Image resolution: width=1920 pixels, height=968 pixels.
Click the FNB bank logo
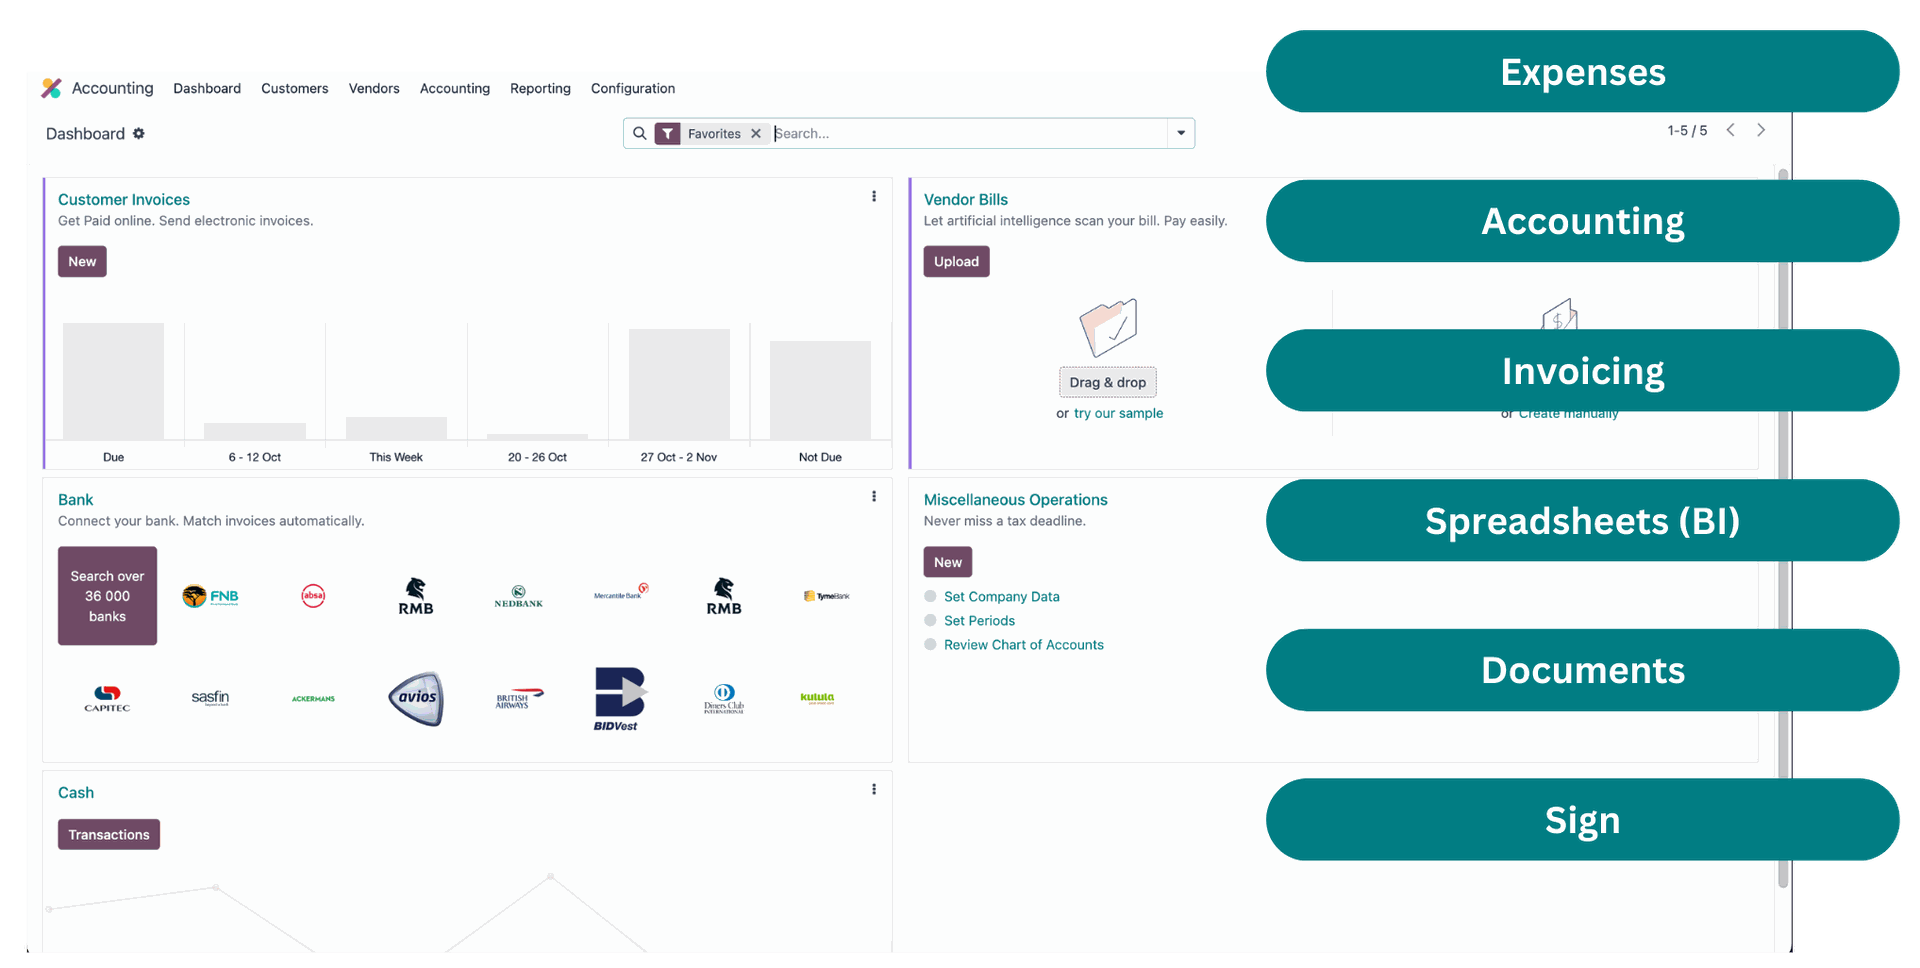tap(210, 596)
